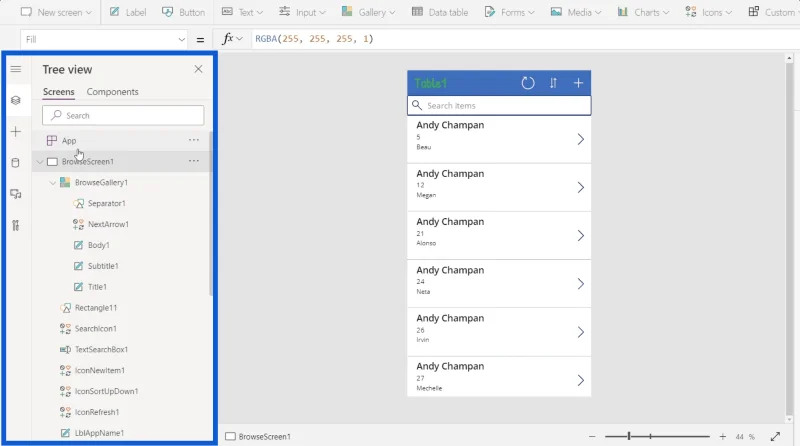This screenshot has height=446, width=800.
Task: Collapse the BrowseGallery1 node
Action: [x=53, y=183]
